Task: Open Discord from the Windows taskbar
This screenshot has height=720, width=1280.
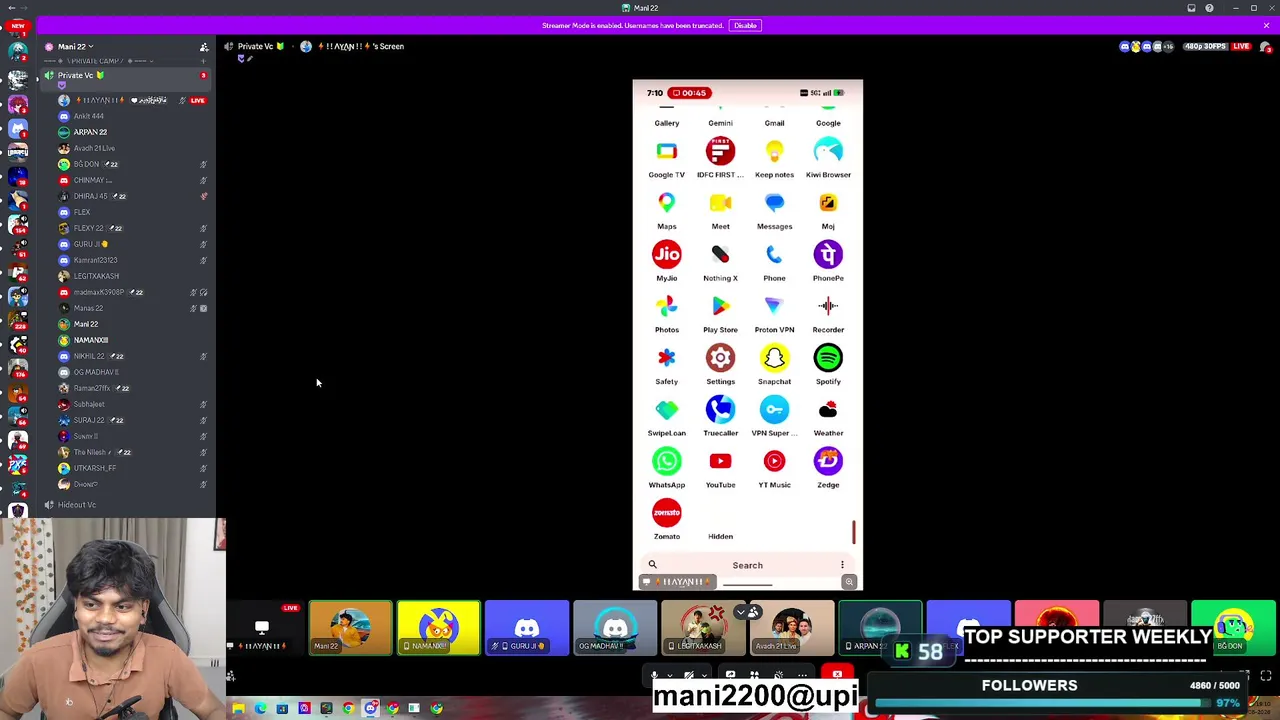Action: tap(370, 708)
